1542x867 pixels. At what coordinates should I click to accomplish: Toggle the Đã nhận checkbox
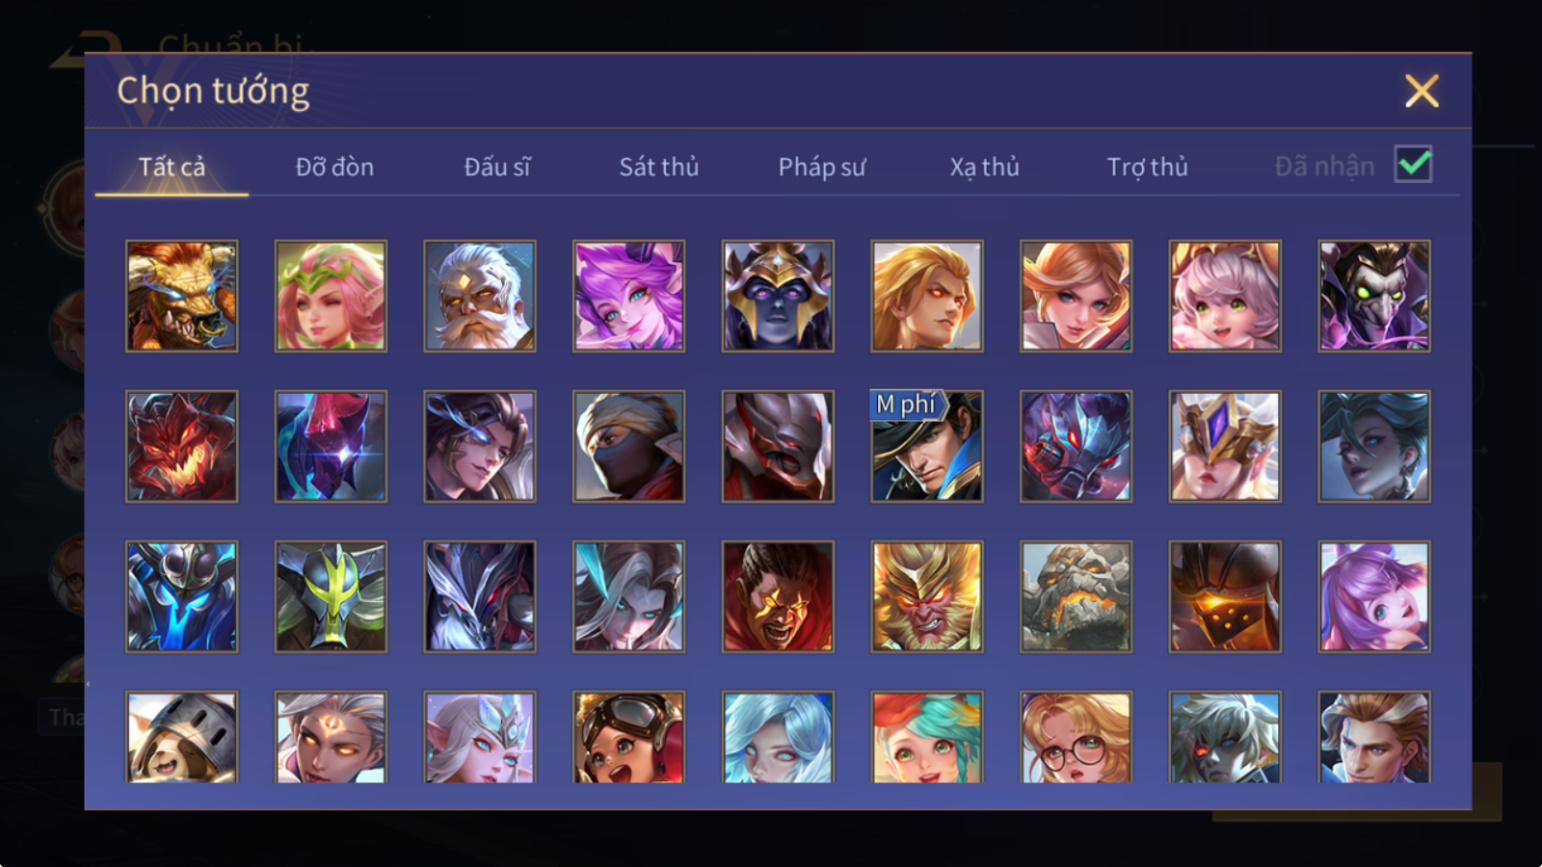[x=1413, y=164]
